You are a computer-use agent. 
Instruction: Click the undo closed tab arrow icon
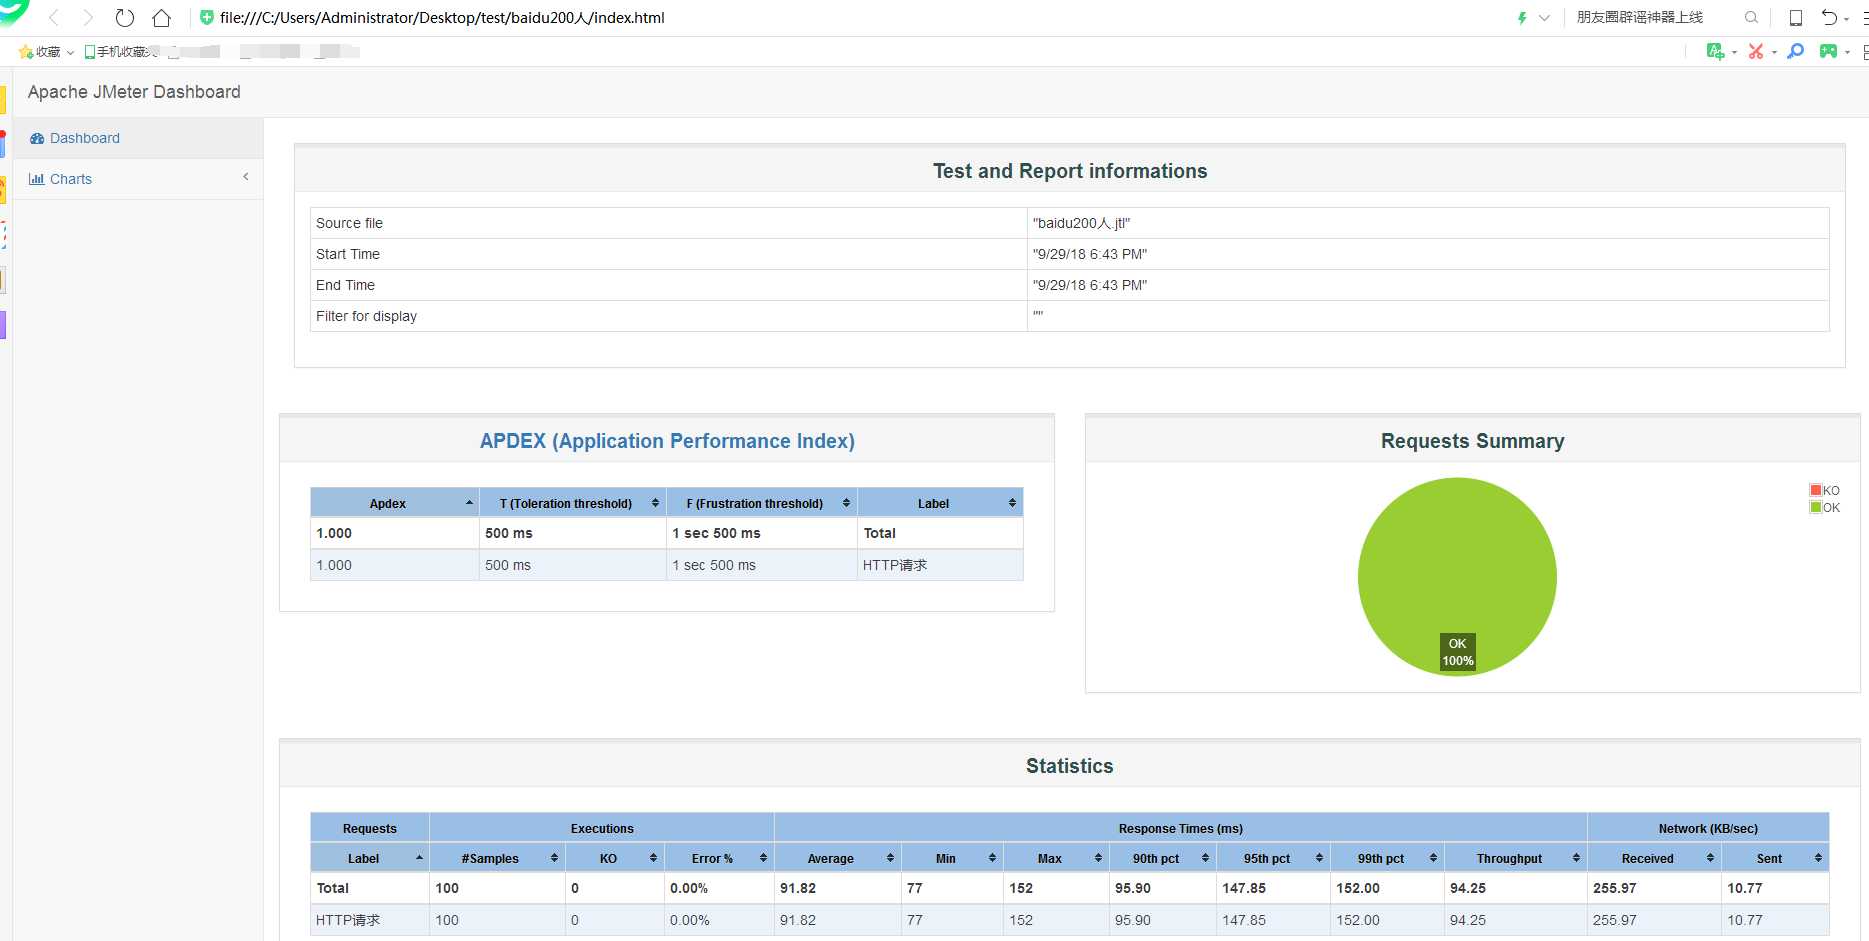[1829, 17]
